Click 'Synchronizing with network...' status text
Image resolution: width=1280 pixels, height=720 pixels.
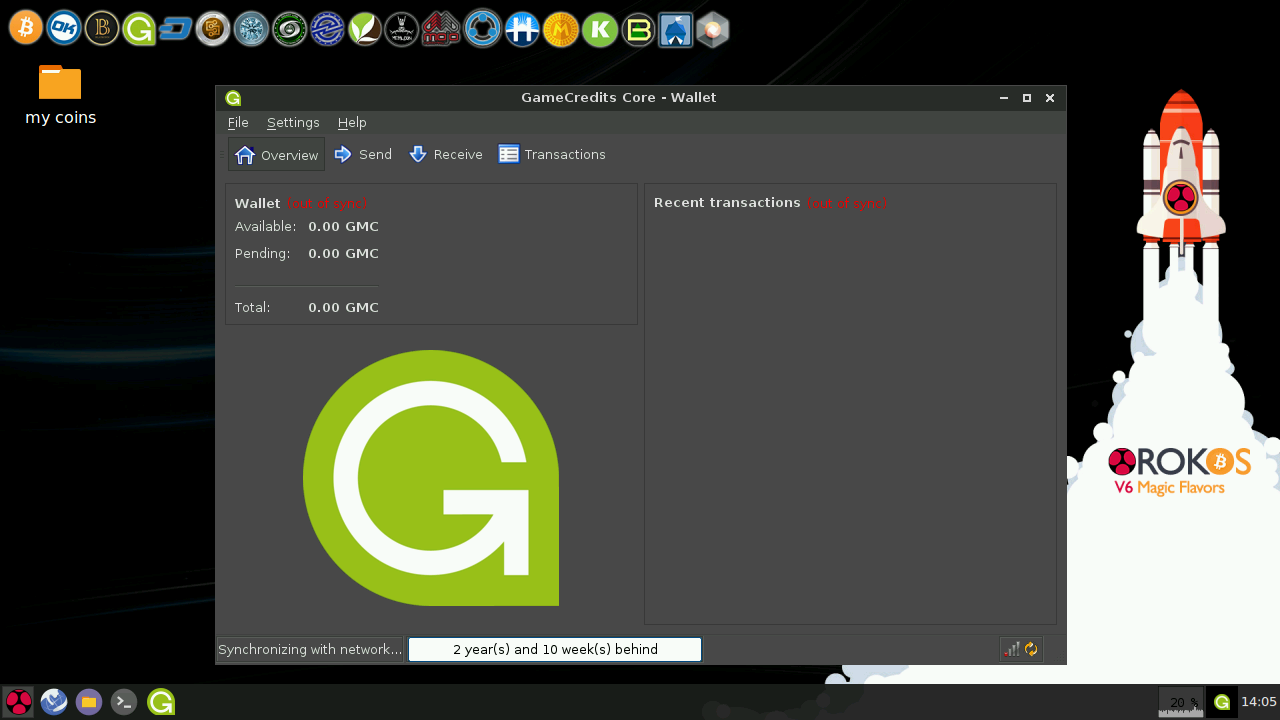click(310, 649)
